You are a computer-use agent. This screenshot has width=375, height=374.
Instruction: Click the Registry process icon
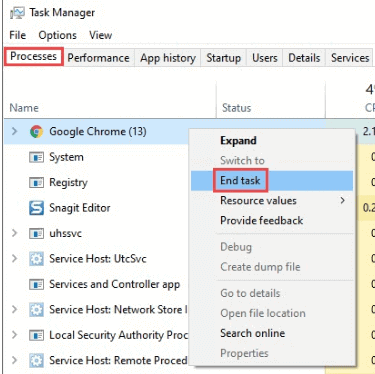point(36,182)
